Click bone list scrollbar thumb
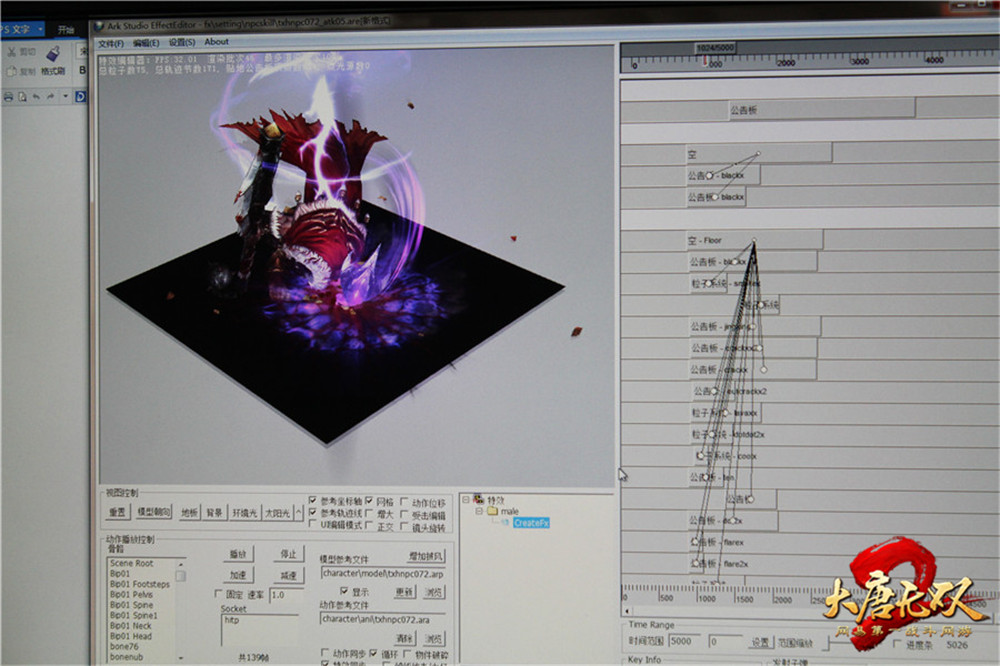Viewport: 1000px width, 666px height. click(180, 576)
